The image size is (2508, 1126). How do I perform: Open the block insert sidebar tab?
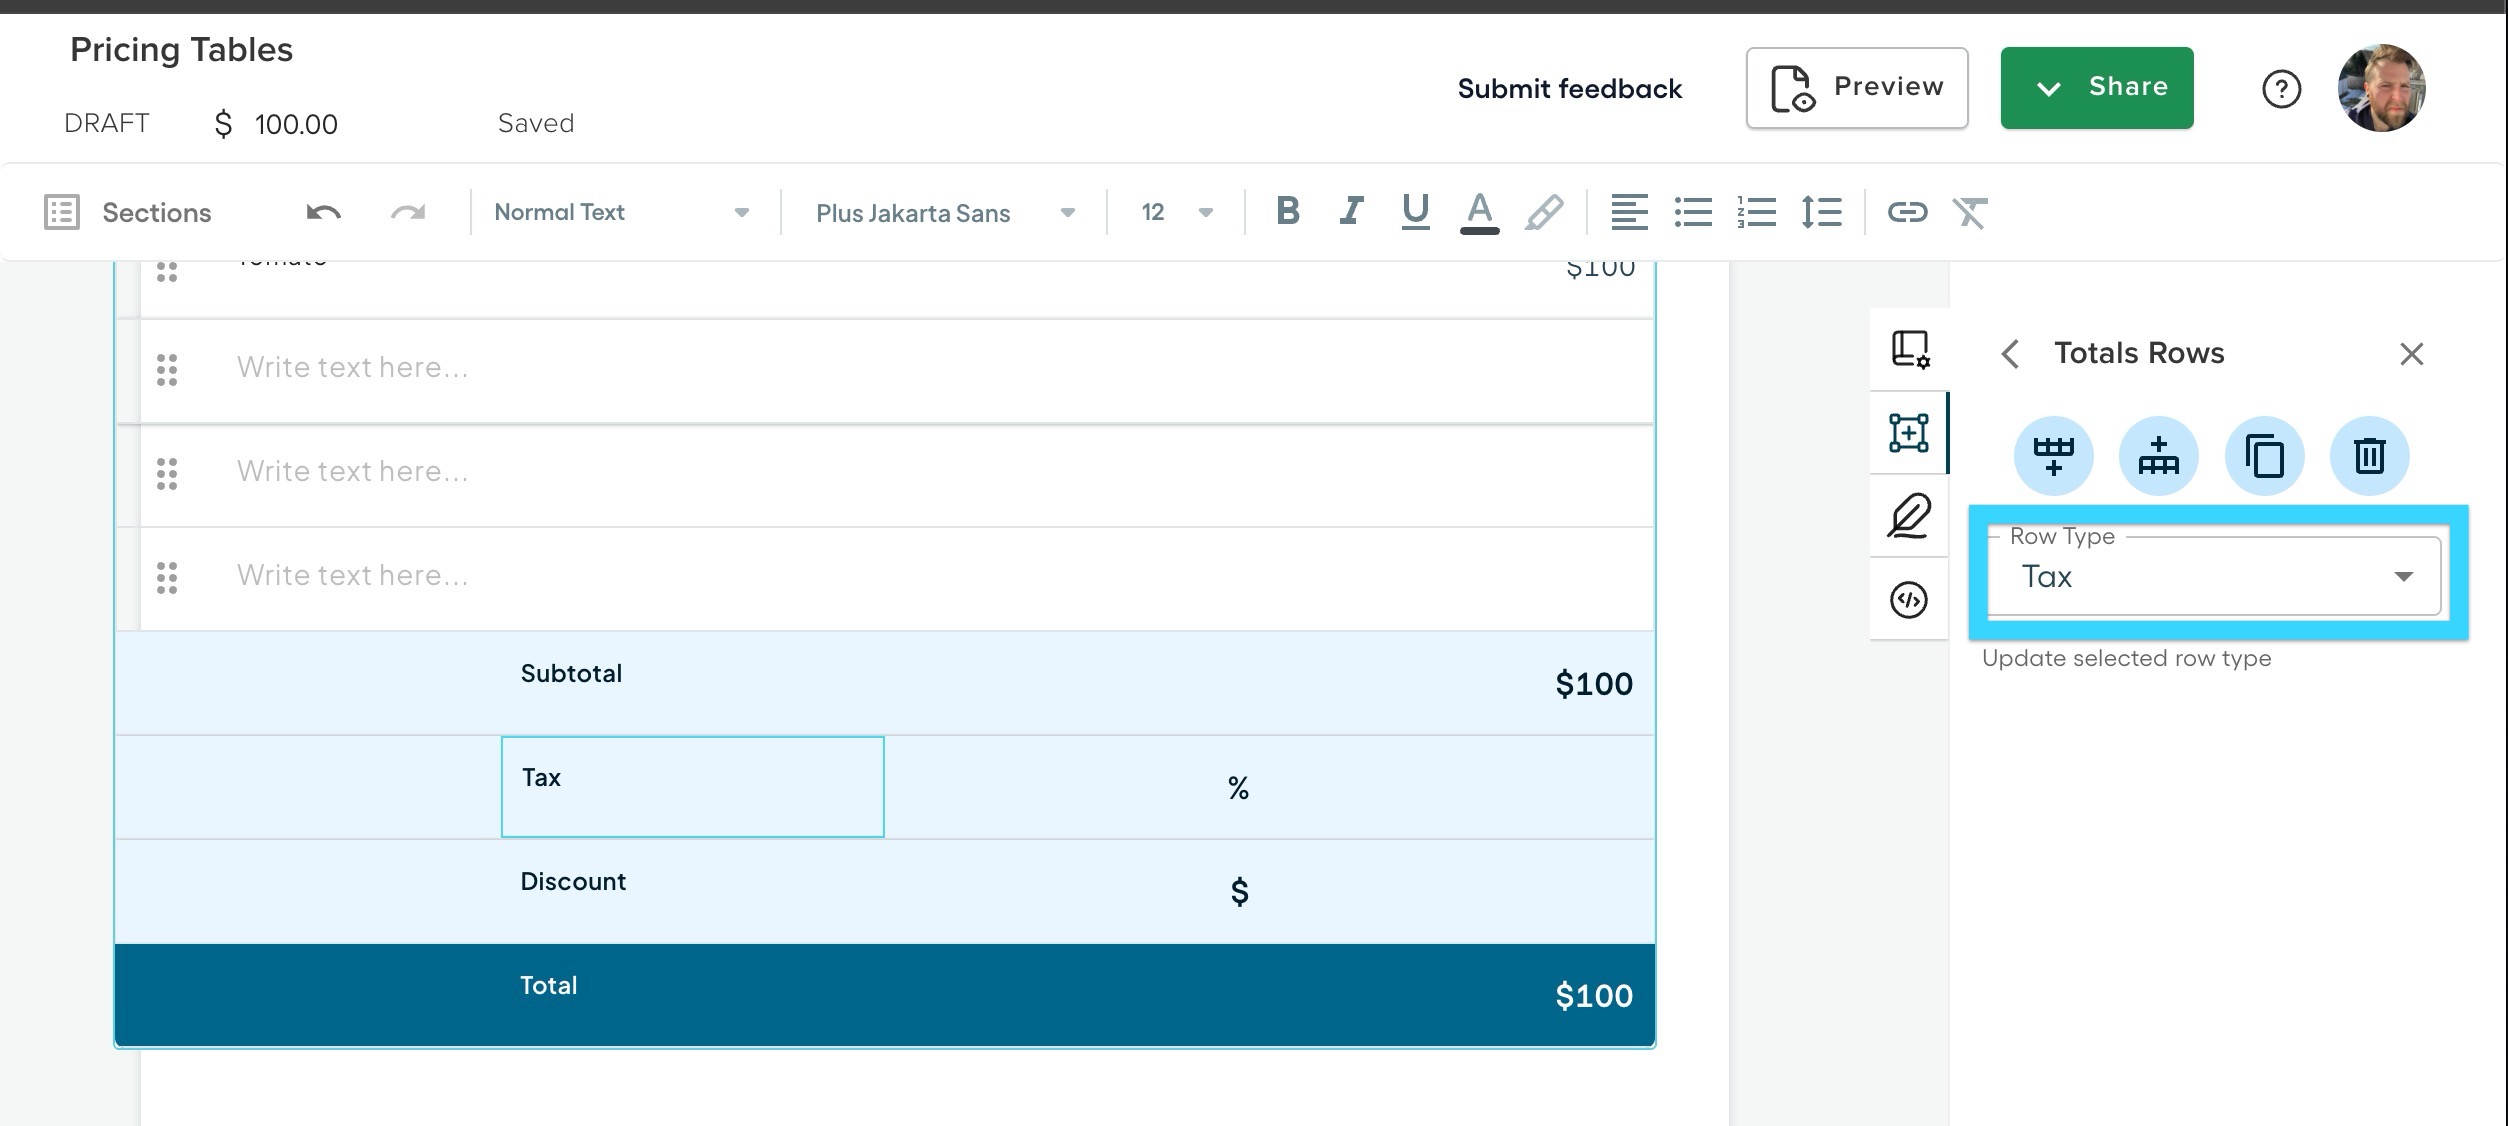click(x=1909, y=432)
